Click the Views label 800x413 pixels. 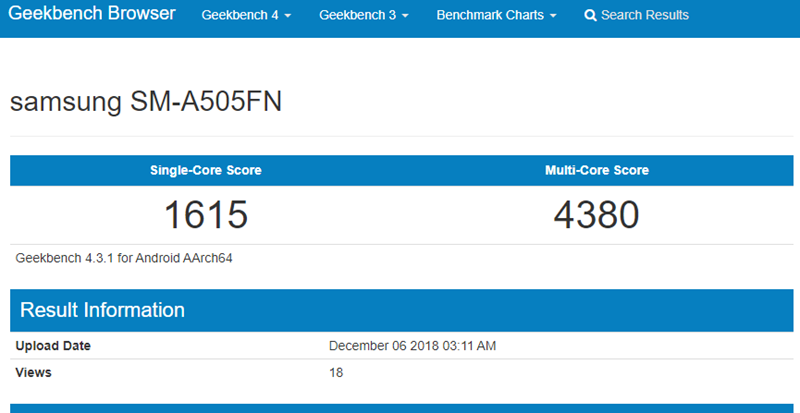34,373
